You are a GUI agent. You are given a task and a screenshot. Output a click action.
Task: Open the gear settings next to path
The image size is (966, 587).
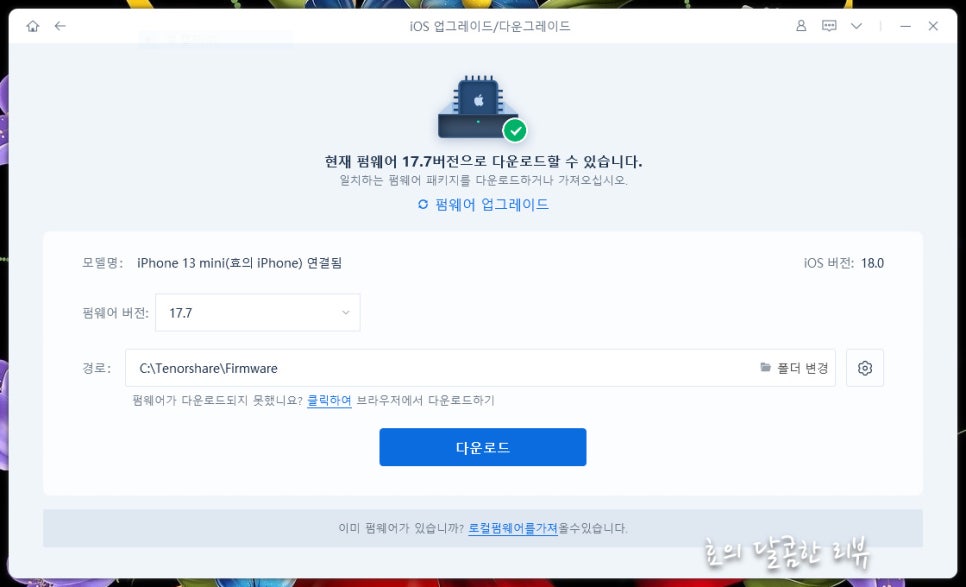[865, 368]
